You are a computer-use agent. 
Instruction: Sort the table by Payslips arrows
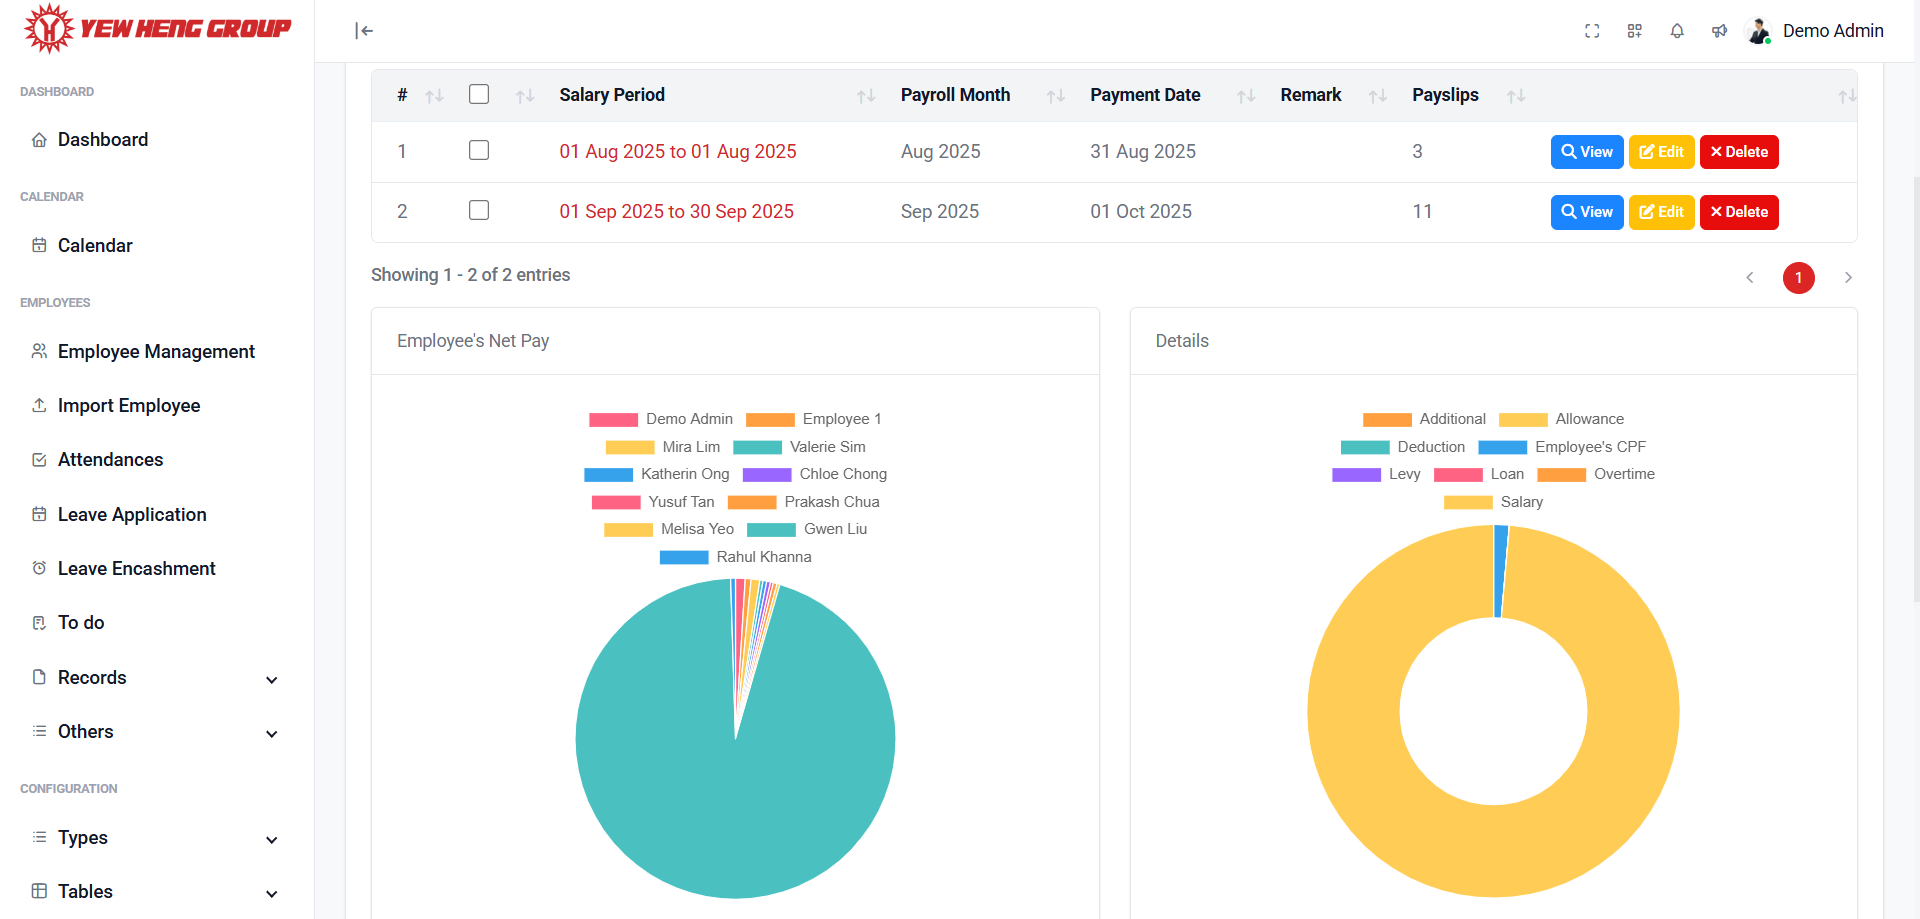click(x=1516, y=96)
